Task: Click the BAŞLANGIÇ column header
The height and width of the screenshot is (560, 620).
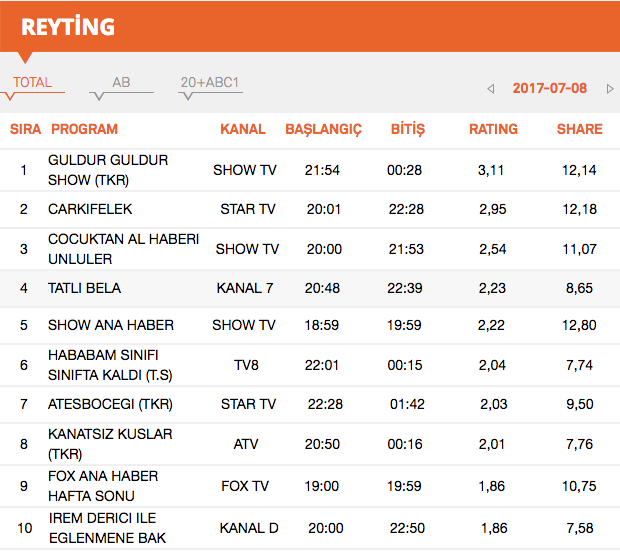Action: [x=323, y=129]
